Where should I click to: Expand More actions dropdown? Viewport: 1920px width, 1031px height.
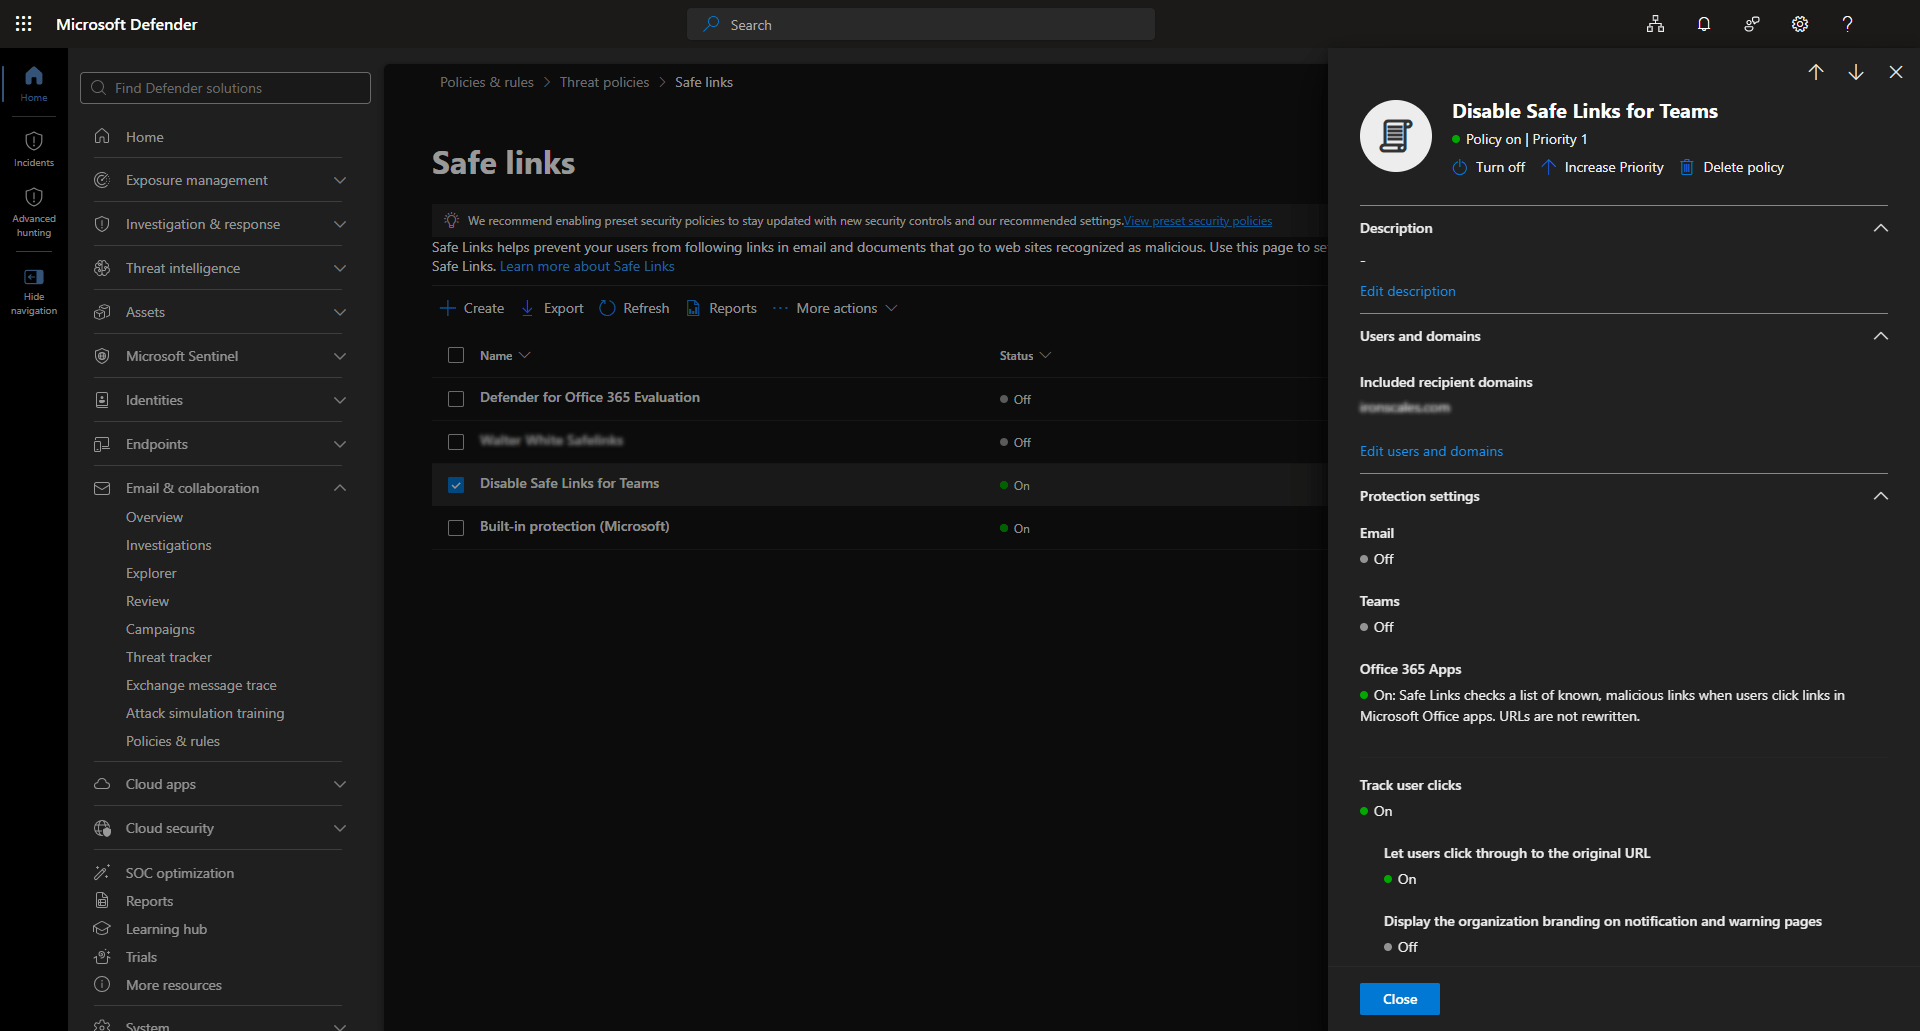coord(836,308)
